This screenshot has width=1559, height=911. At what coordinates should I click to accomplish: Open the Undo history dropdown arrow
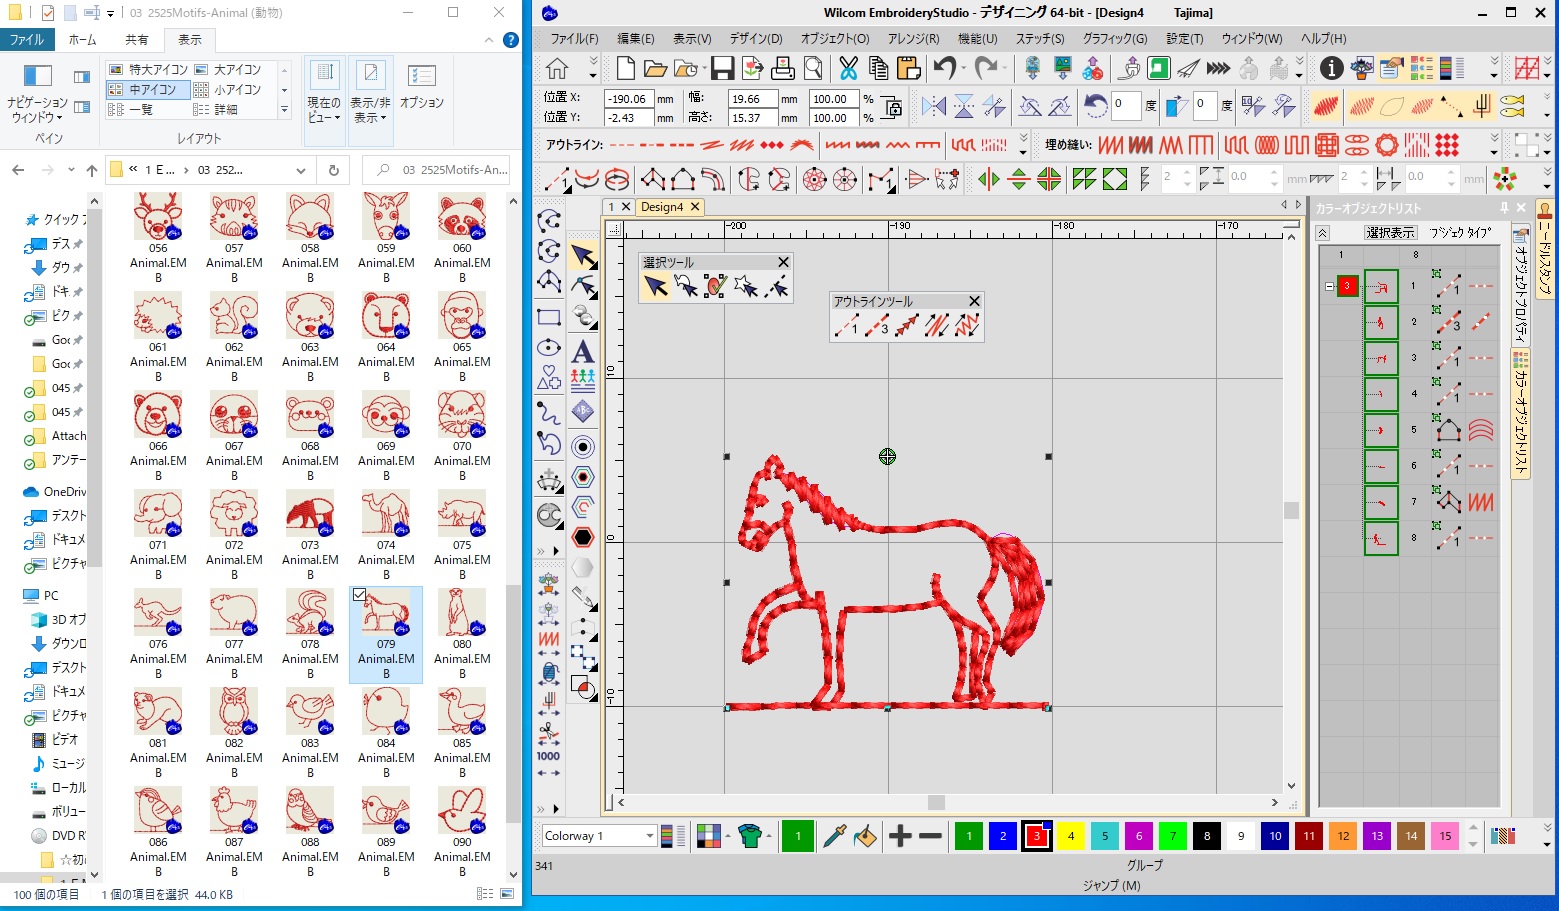pos(964,68)
